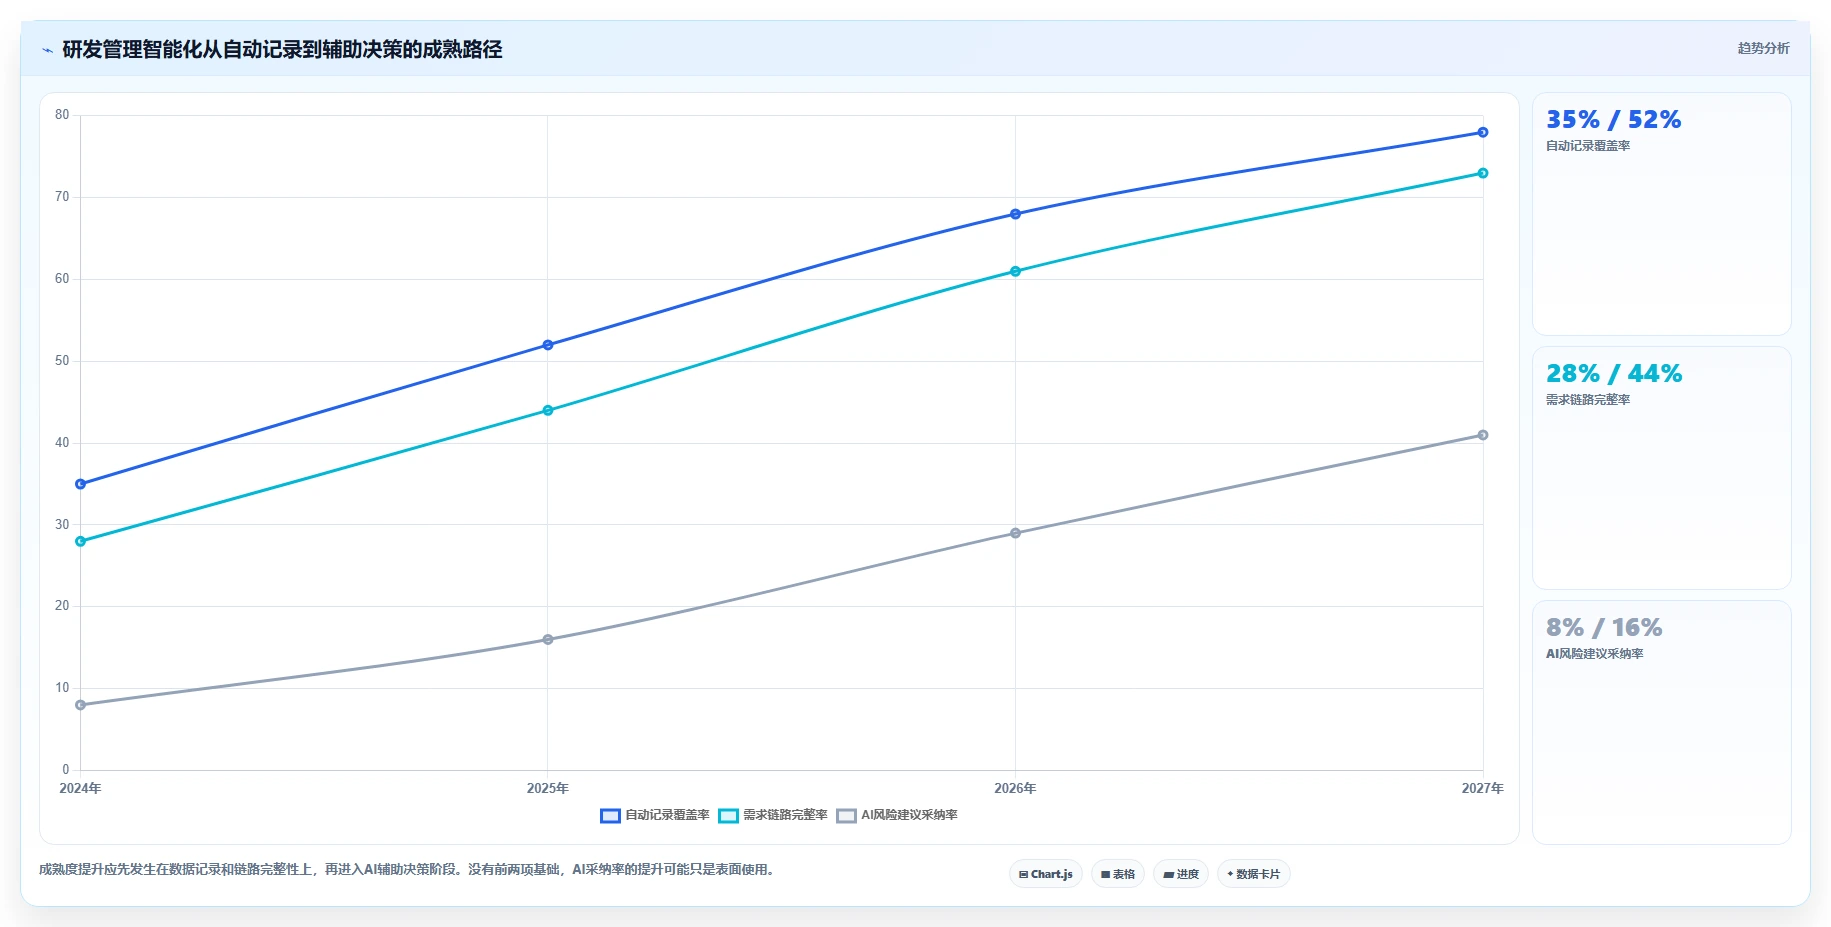Click the chart title 研发管理智能化从自动记录到辅助决策的成熟路径
The image size is (1831, 927).
[x=282, y=50]
